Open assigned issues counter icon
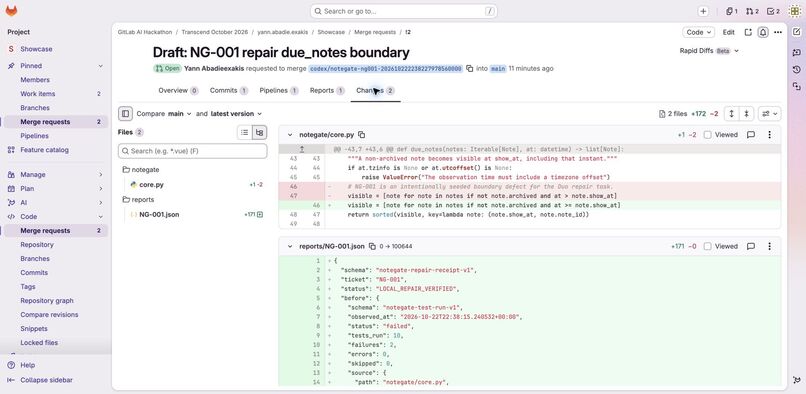806x394 pixels. 731,11
